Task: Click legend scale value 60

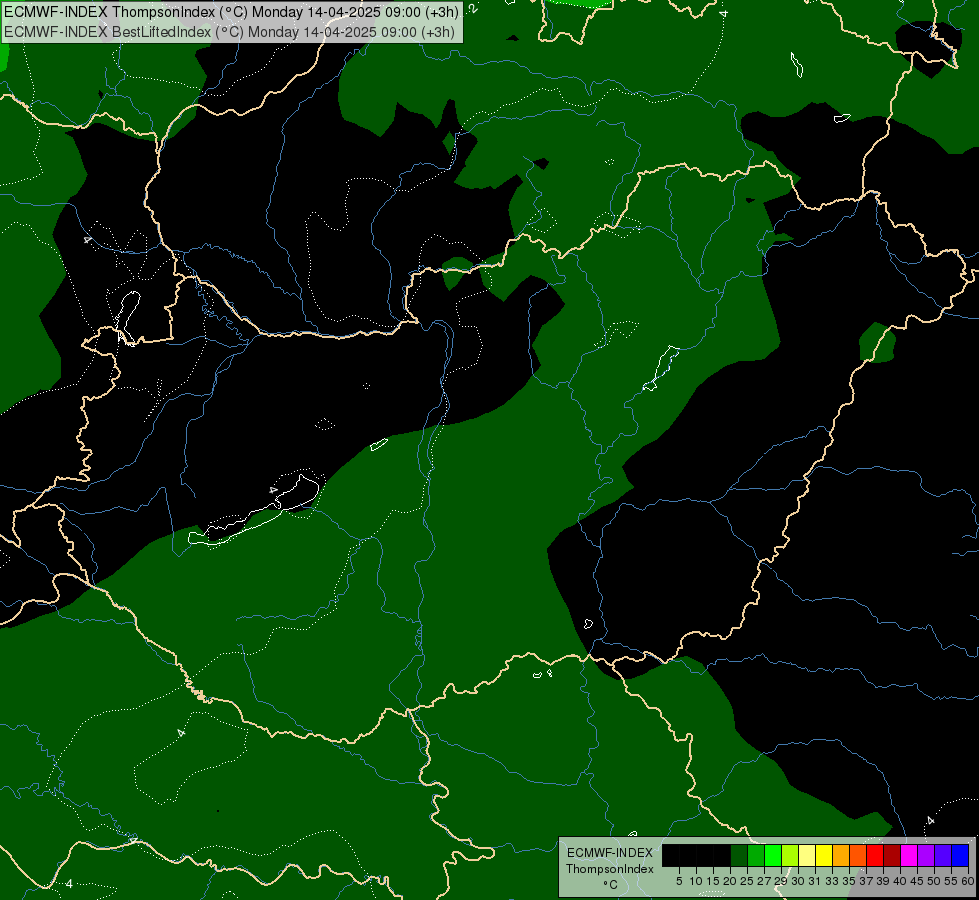Action: 968,881
